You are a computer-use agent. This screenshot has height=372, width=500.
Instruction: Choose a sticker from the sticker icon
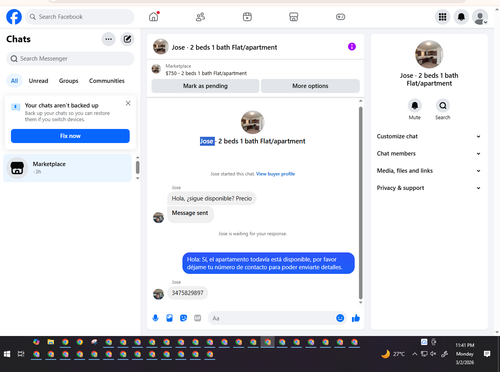coord(183,318)
